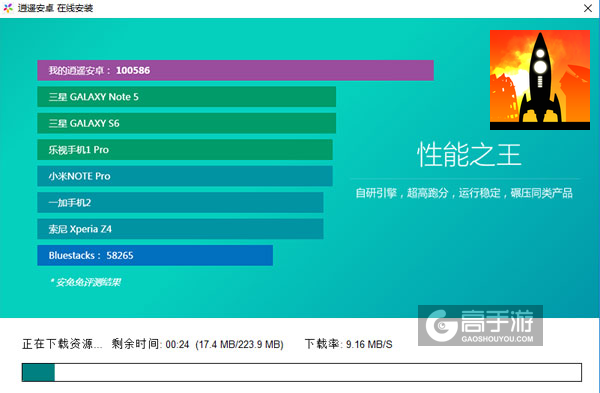600x393 pixels.
Task: Select the 索尼 Xperia Z4 bar
Action: [x=180, y=228]
